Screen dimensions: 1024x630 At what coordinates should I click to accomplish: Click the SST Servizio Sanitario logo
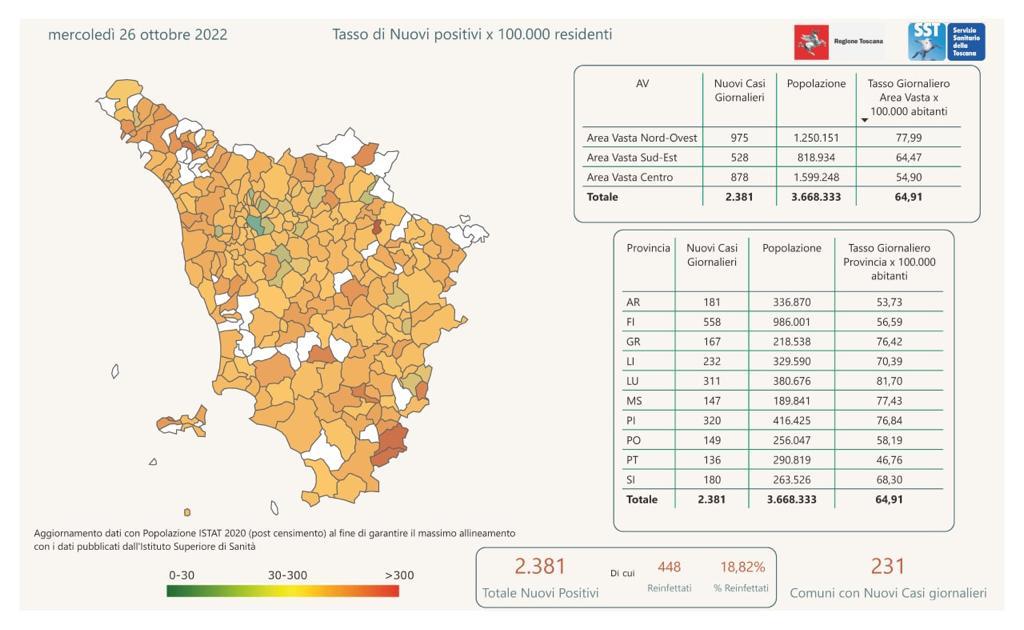pyautogui.click(x=946, y=42)
